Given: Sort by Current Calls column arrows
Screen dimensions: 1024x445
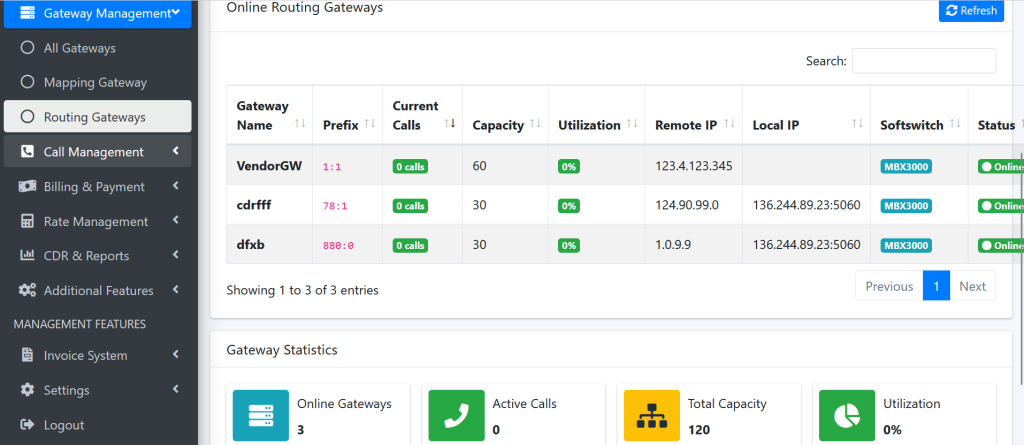Looking at the screenshot, I should click(450, 124).
